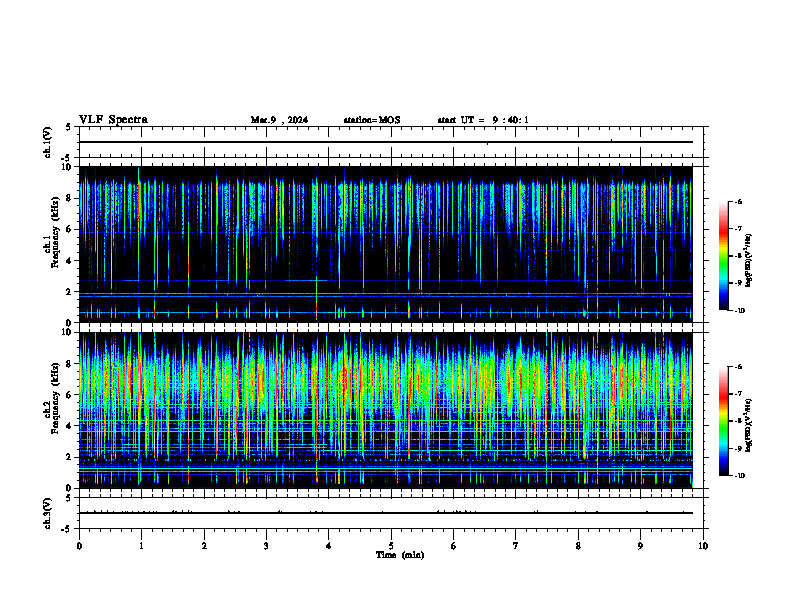The image size is (792, 612).
Task: Click the ch.2 spectrogram "4" kHz tick label
Action: click(70, 426)
